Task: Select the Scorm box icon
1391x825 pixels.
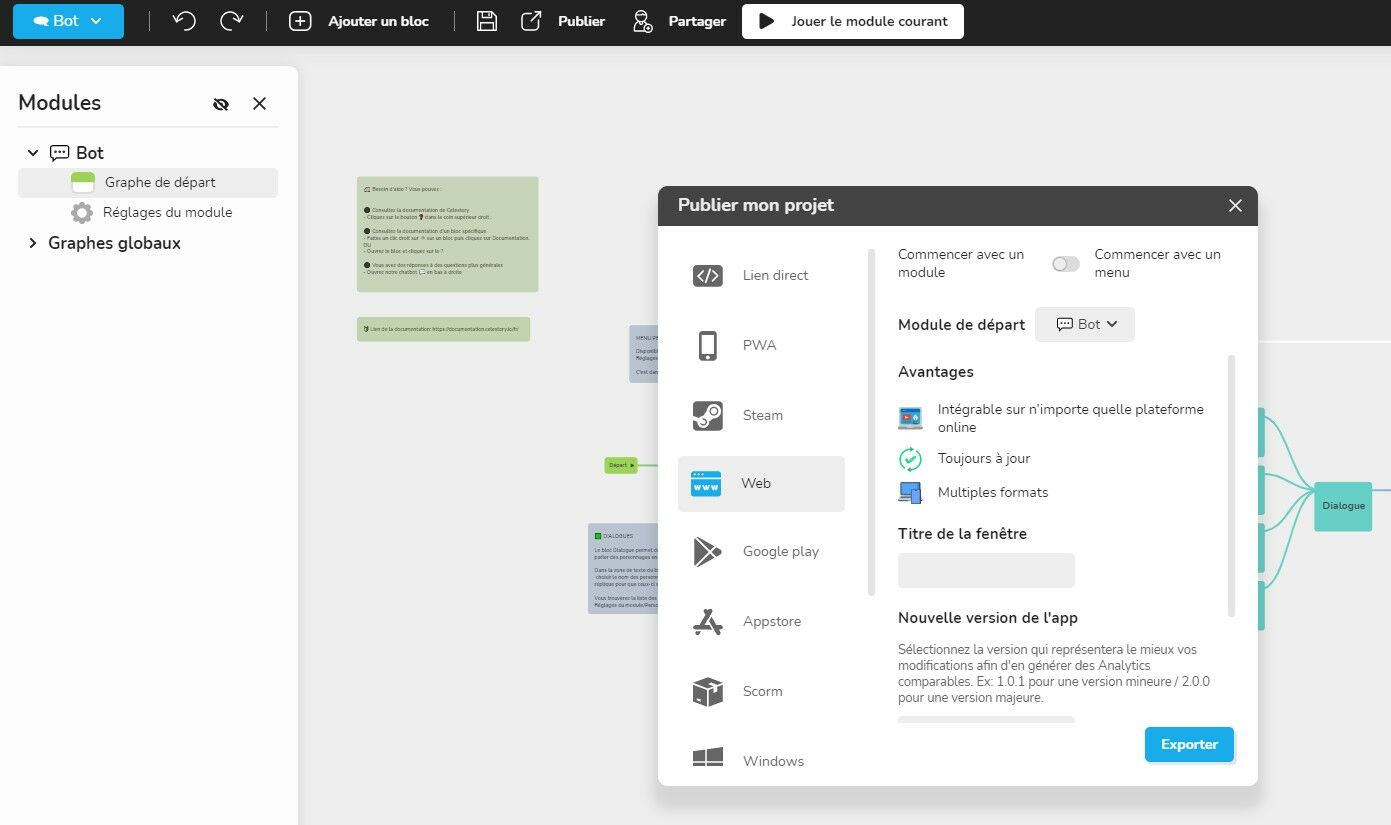Action: pos(708,691)
